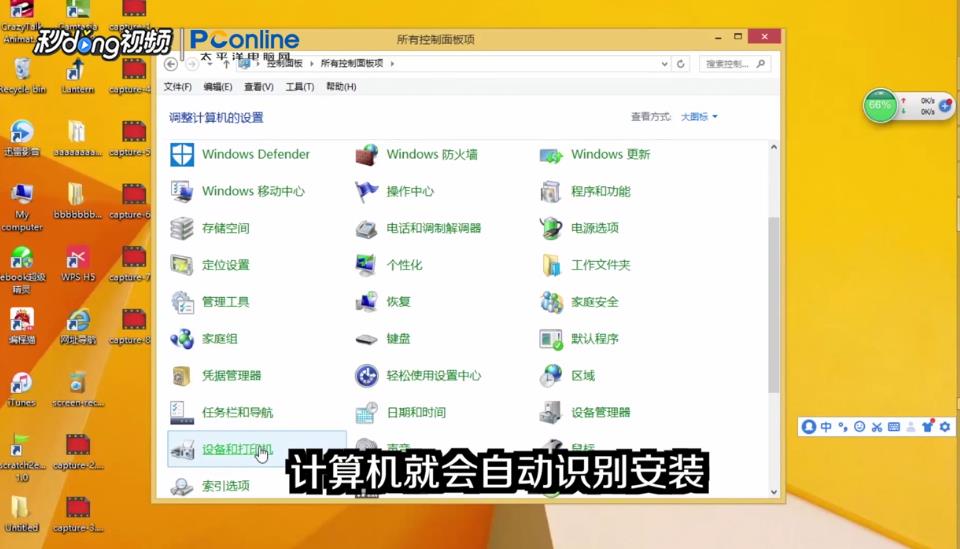
Task: Open 设备管理器 icon
Action: [x=551, y=412]
